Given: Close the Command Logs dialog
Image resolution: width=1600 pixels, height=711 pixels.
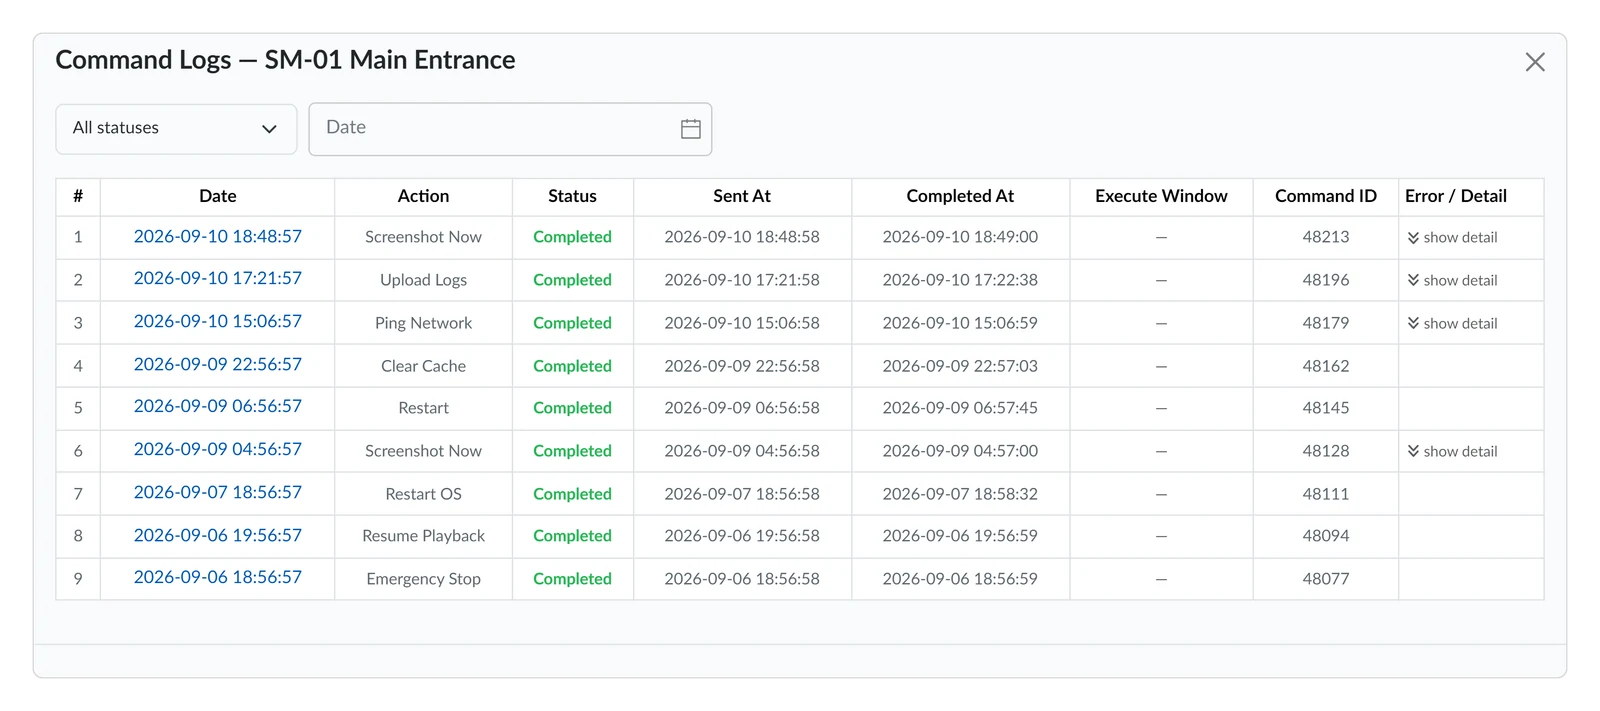Looking at the screenshot, I should [1535, 62].
